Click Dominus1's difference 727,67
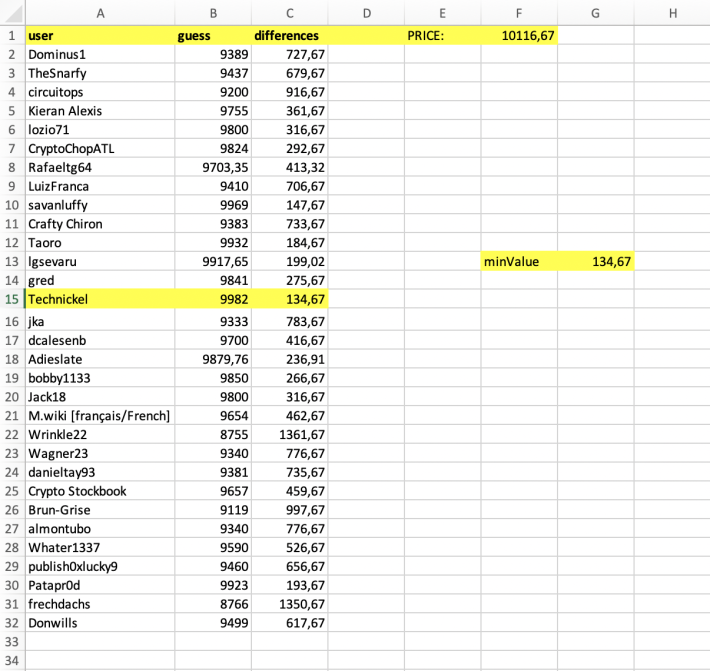 pos(289,54)
